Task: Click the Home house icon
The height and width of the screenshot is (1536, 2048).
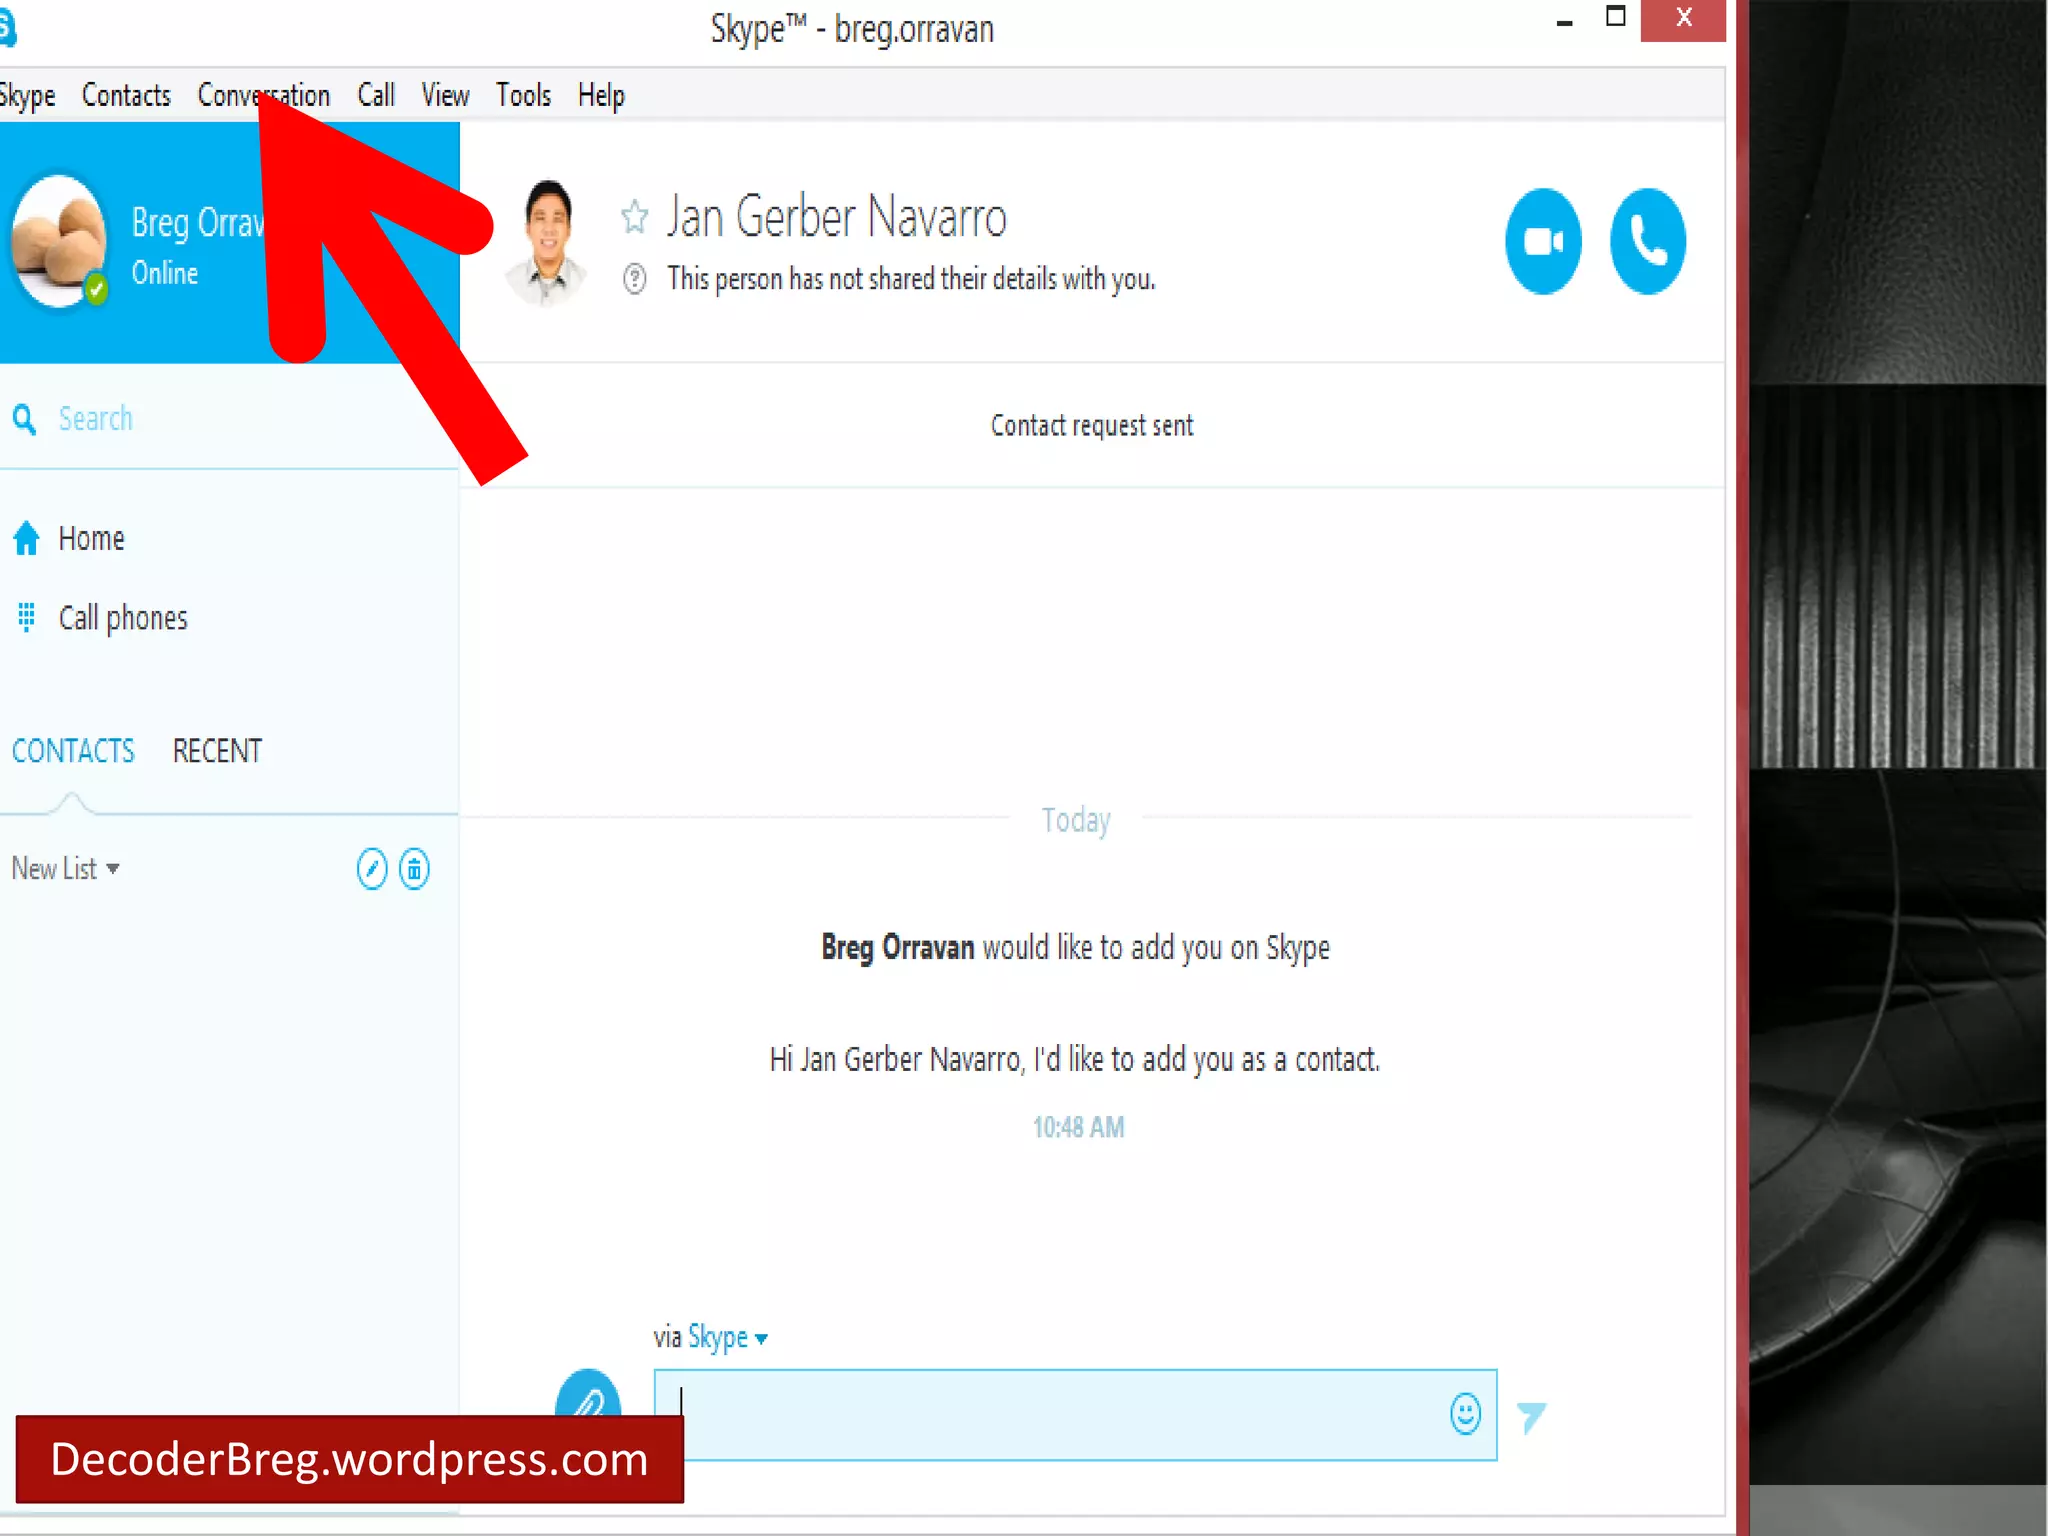Action: (27, 538)
